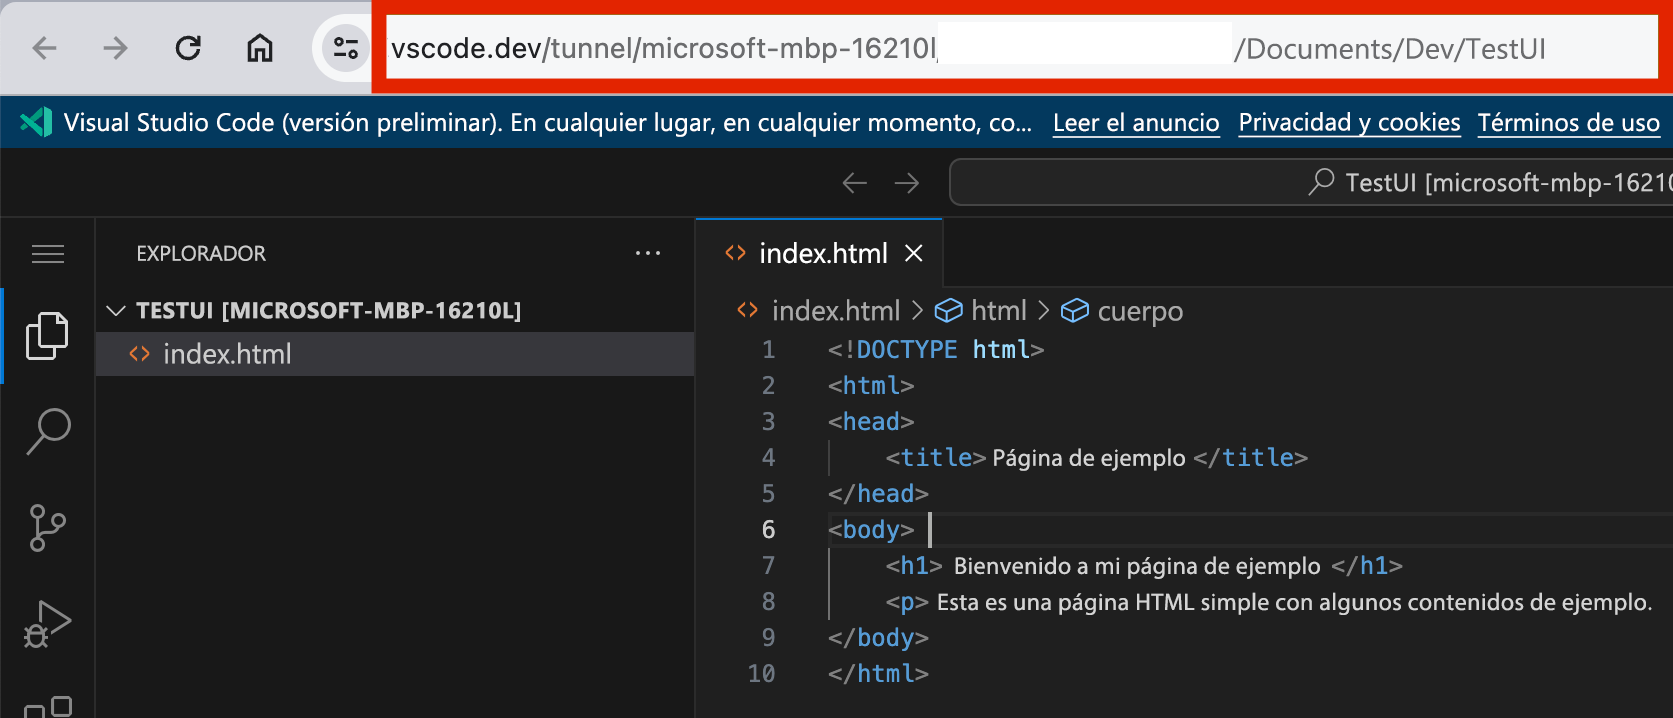The image size is (1673, 718).
Task: Open Extensions icon in activity bar
Action: pyautogui.click(x=48, y=707)
